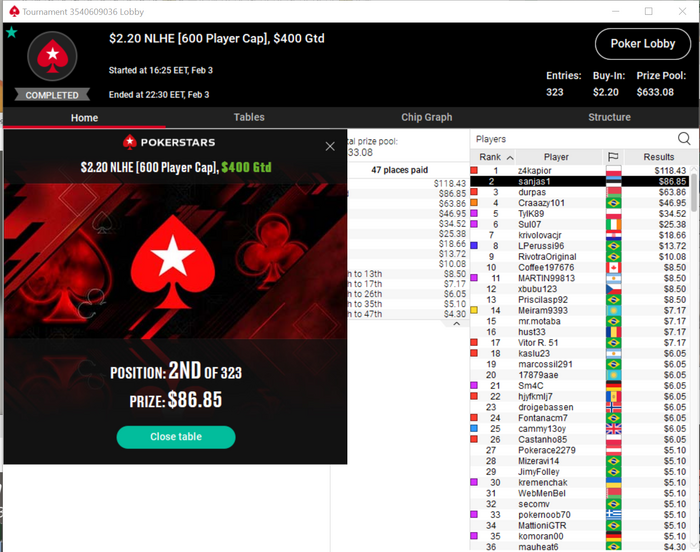Sort by the Results column header
Screen dimensions: 700x552
[x=658, y=157]
